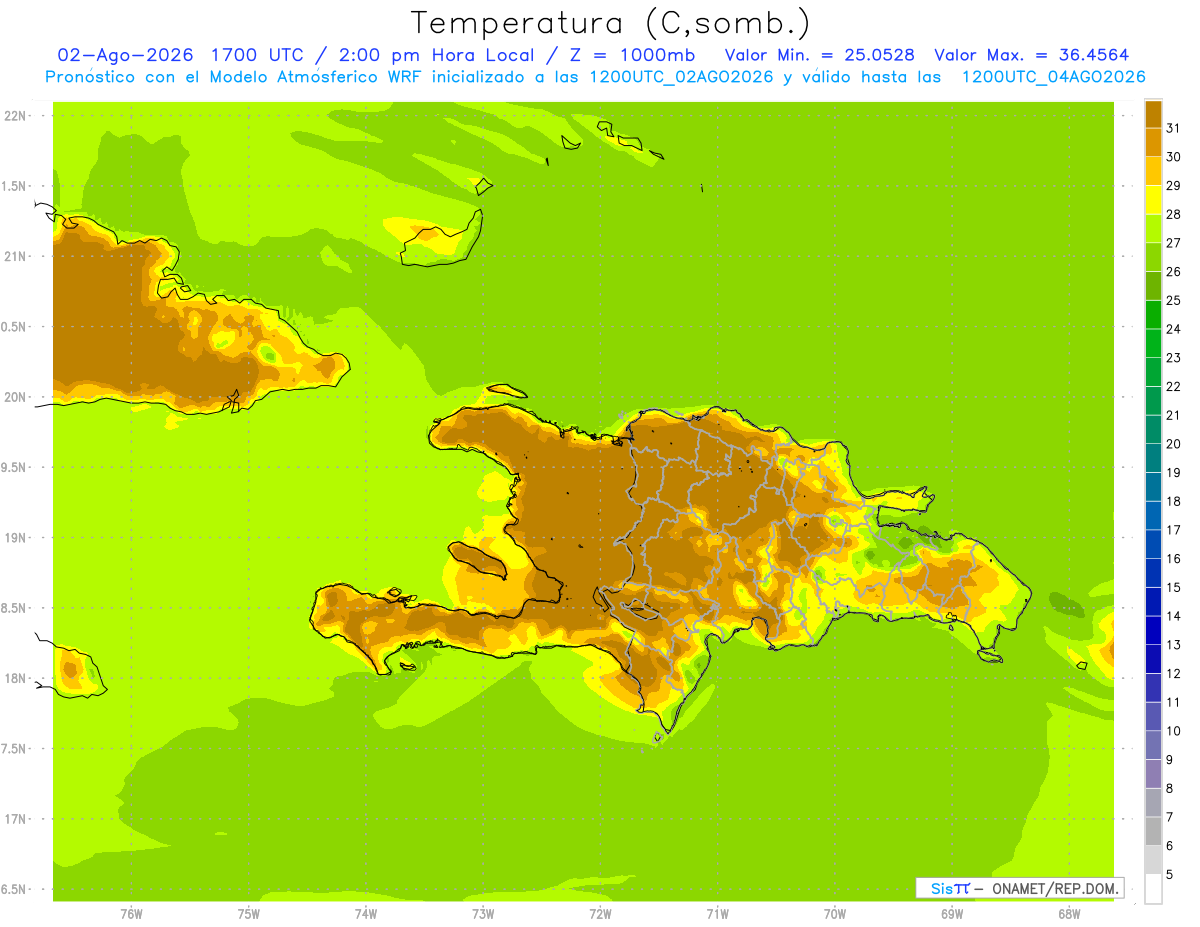
Task: Click the '71W' longitude axis label
Action: [x=717, y=913]
